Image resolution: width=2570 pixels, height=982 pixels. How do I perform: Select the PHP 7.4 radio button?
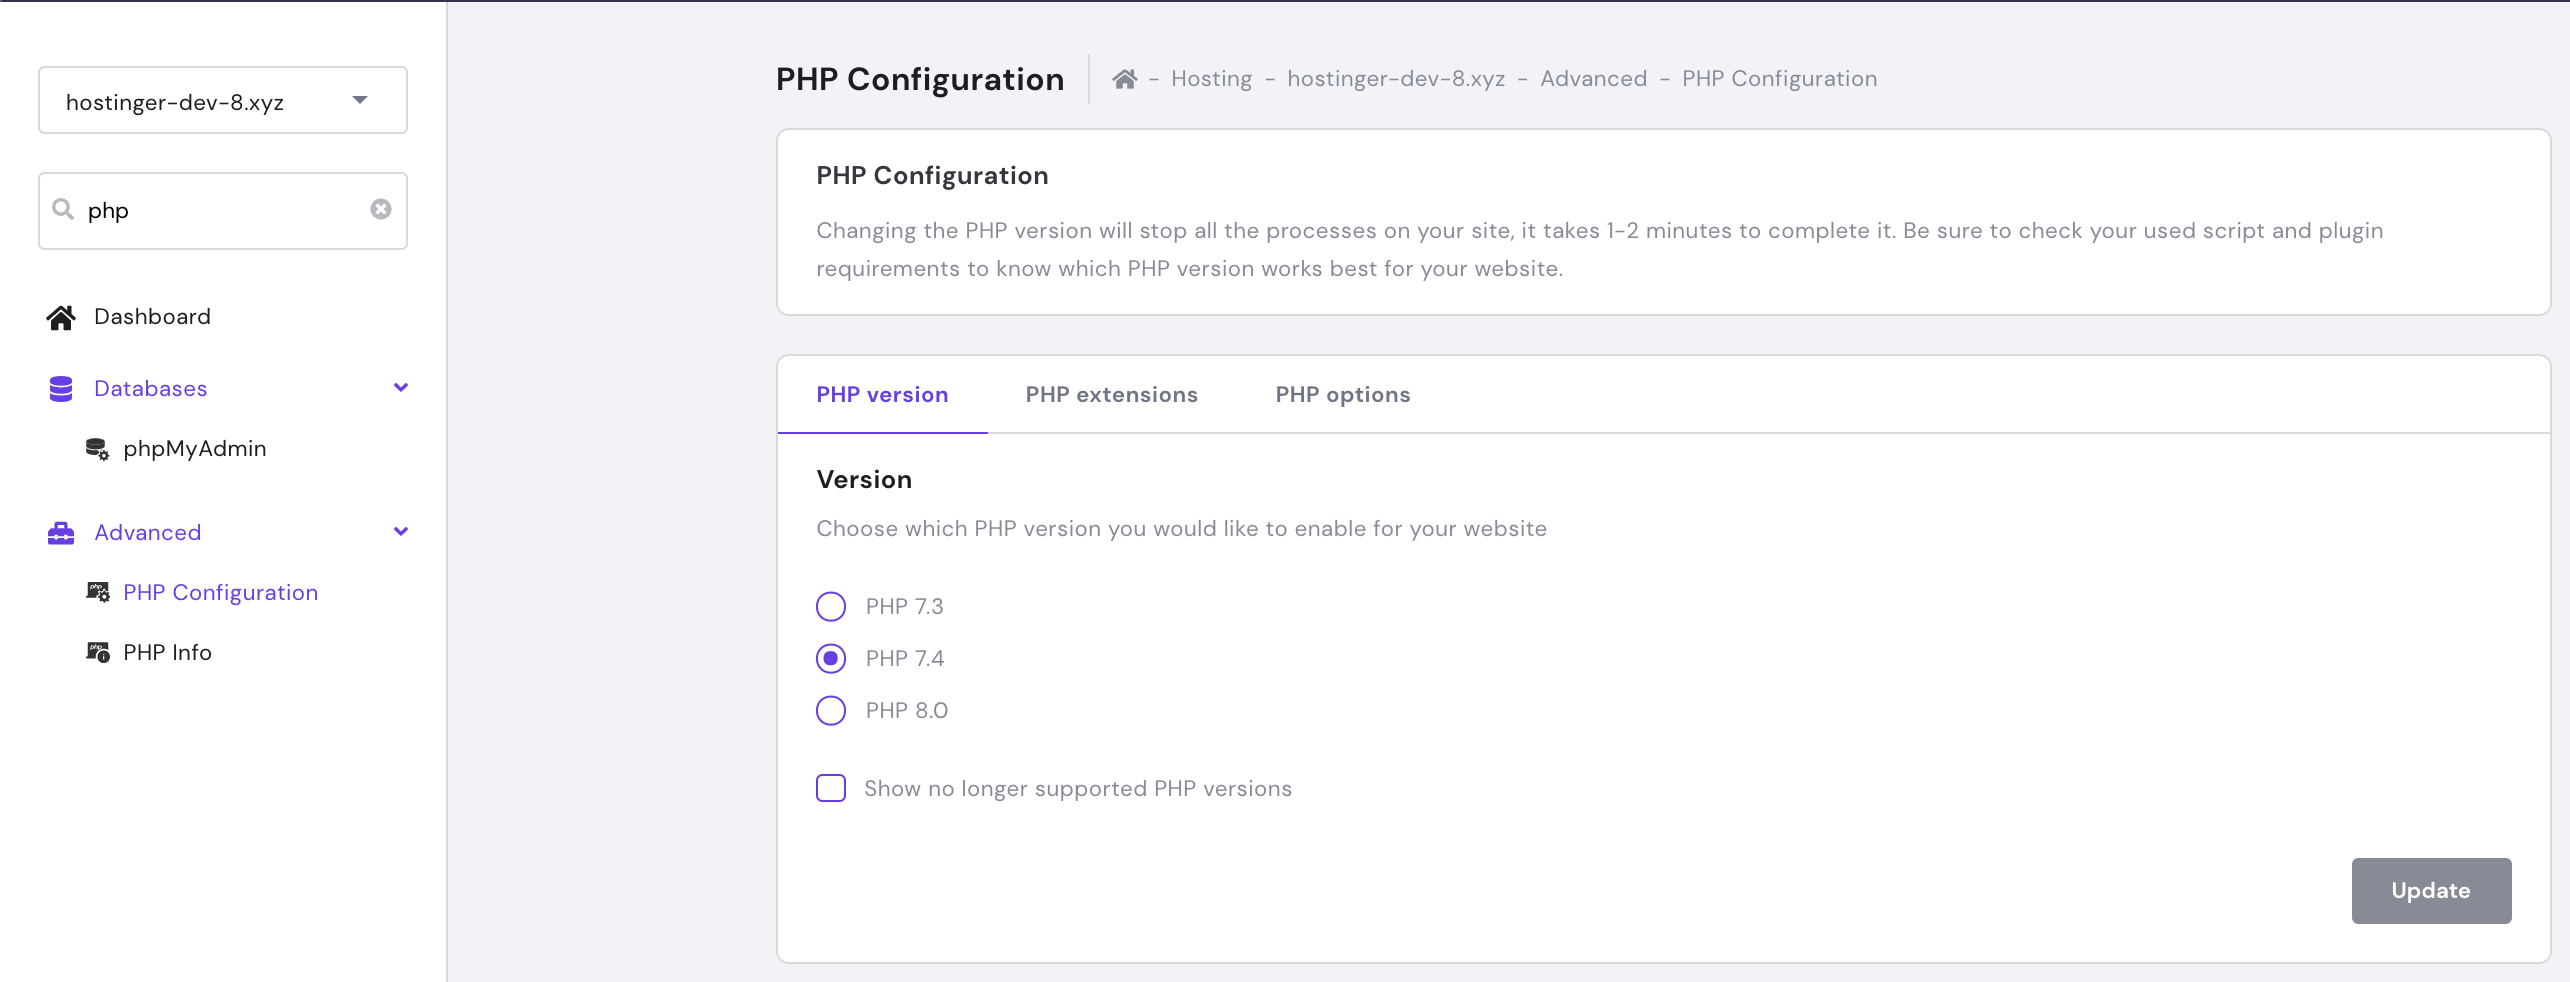(831, 659)
